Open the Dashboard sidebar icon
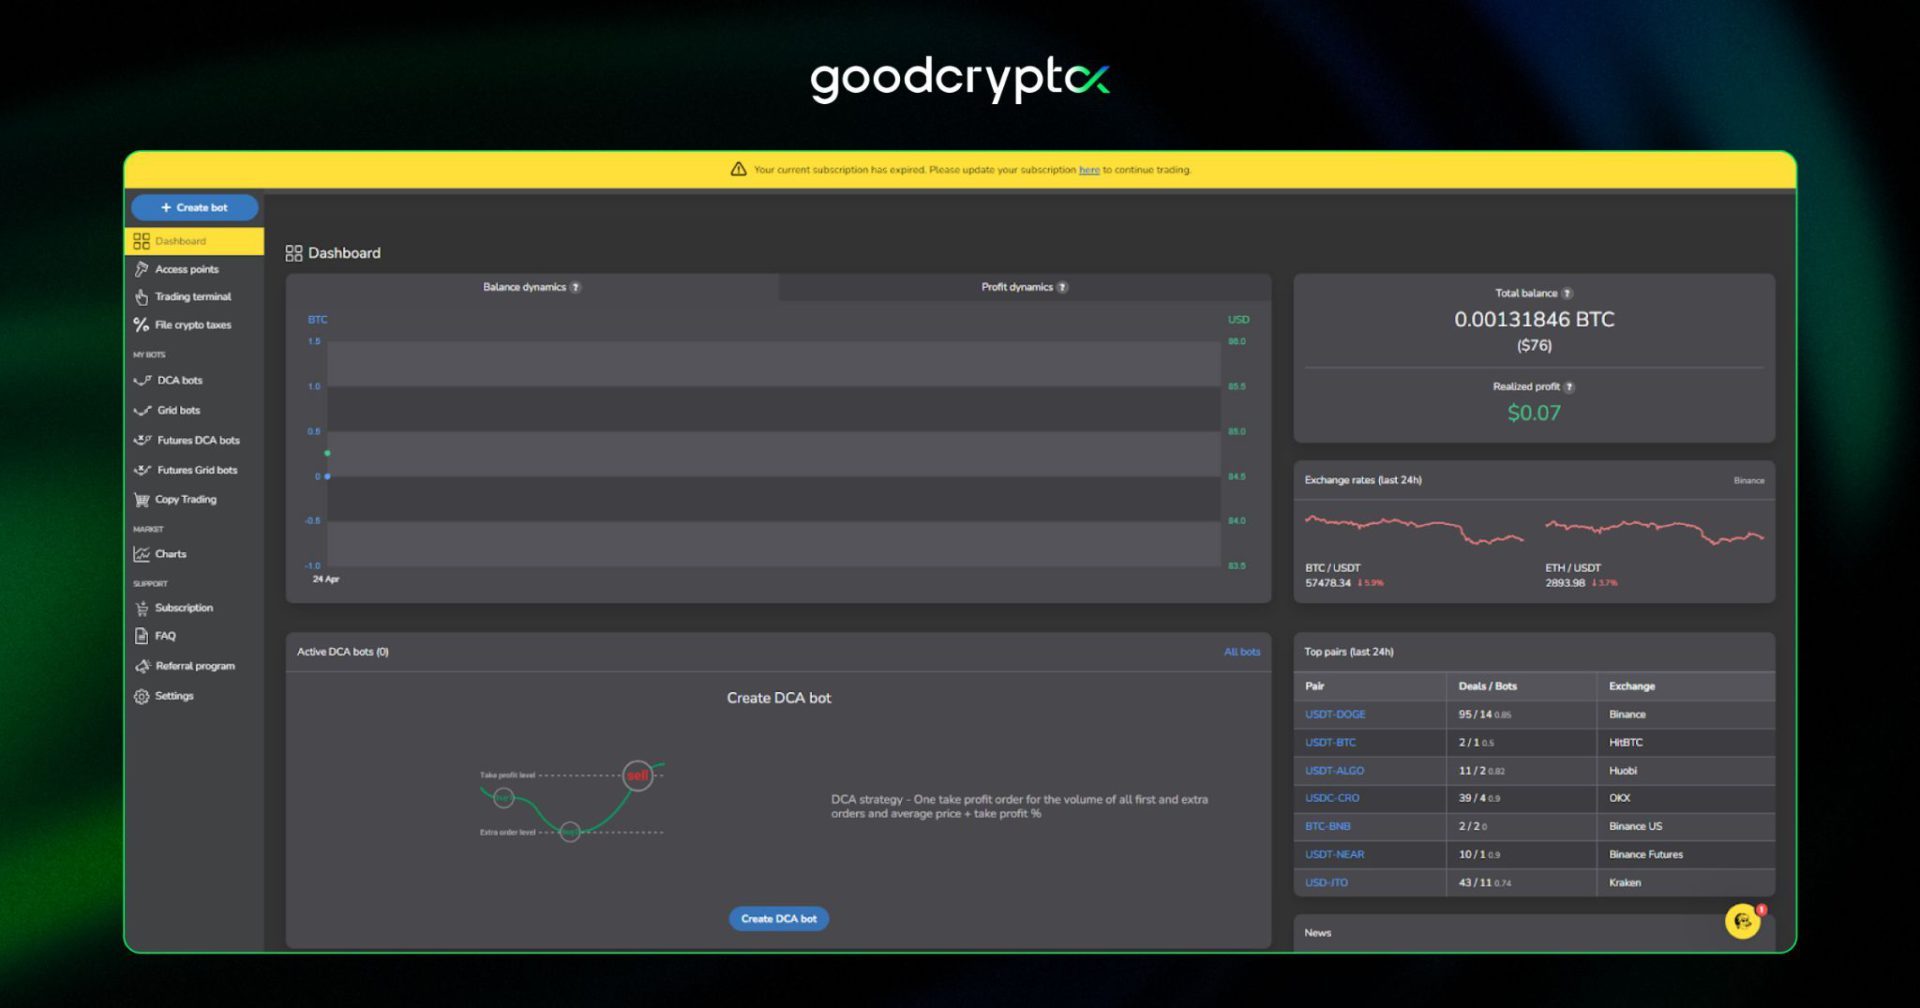The image size is (1920, 1008). point(141,241)
